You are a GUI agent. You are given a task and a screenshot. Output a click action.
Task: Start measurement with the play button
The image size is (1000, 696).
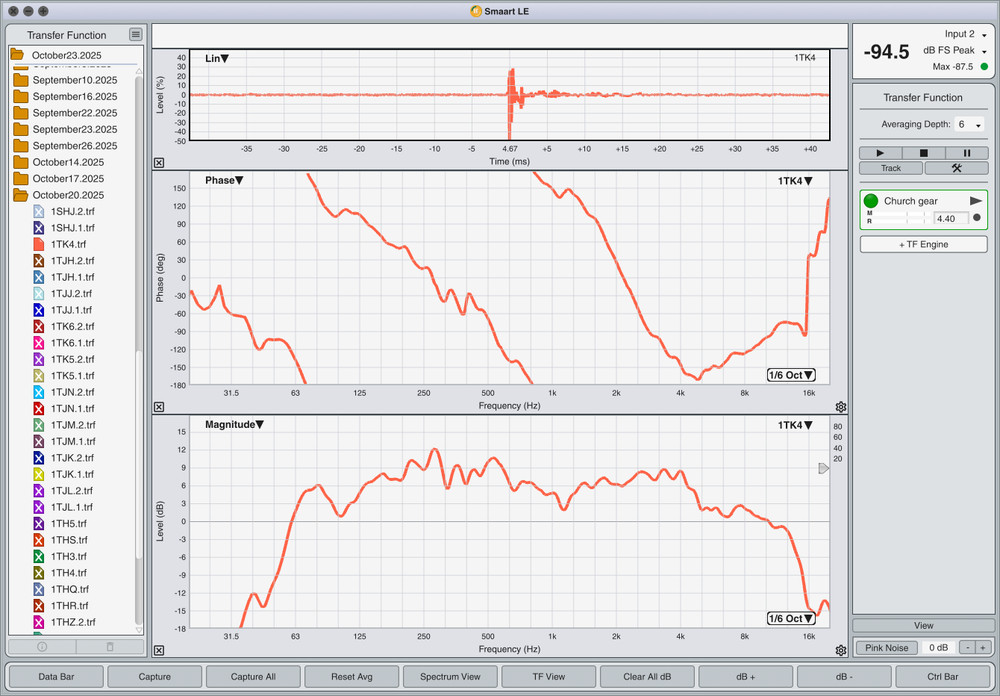tap(880, 153)
